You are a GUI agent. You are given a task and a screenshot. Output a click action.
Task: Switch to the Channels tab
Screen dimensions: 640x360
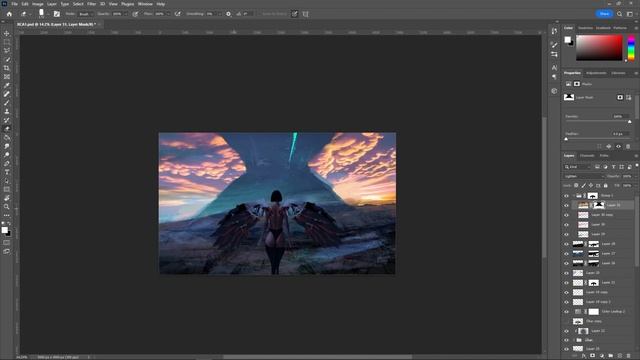click(587, 156)
